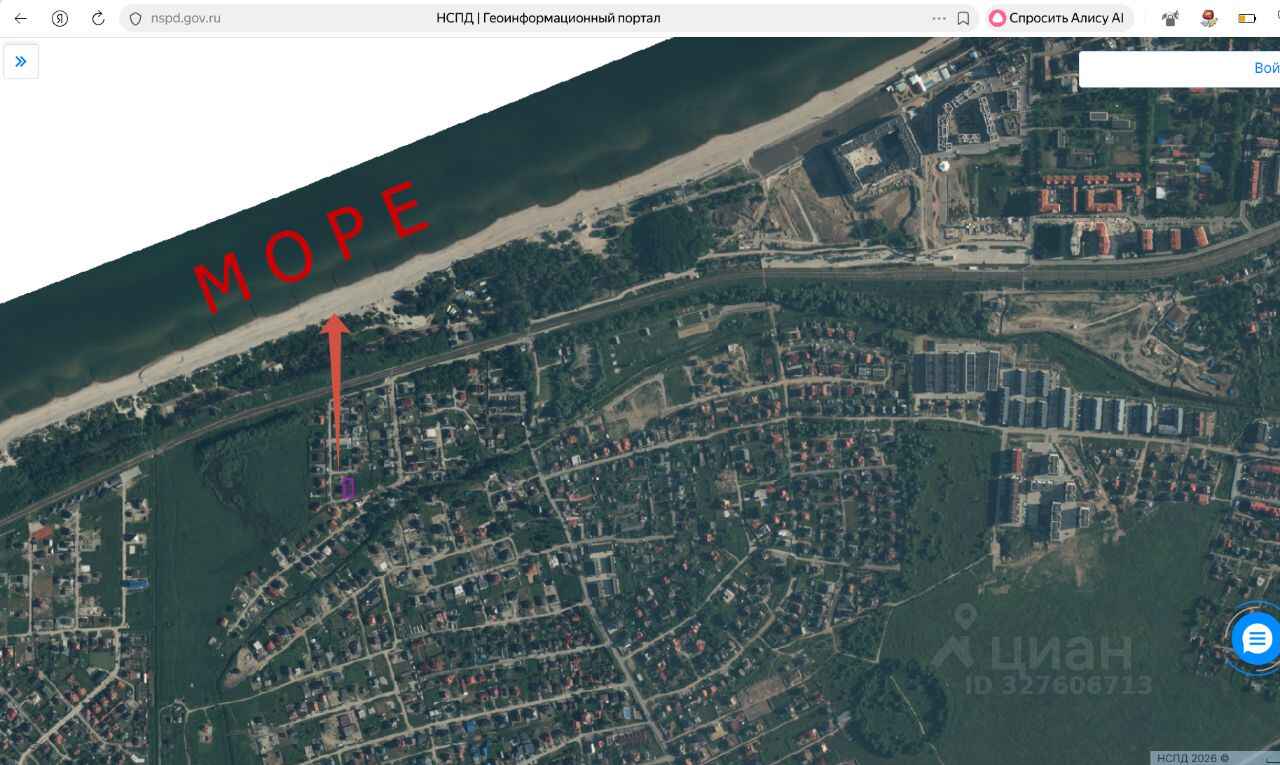Bookmark this page
Image resolution: width=1280 pixels, height=765 pixels.
click(x=963, y=18)
